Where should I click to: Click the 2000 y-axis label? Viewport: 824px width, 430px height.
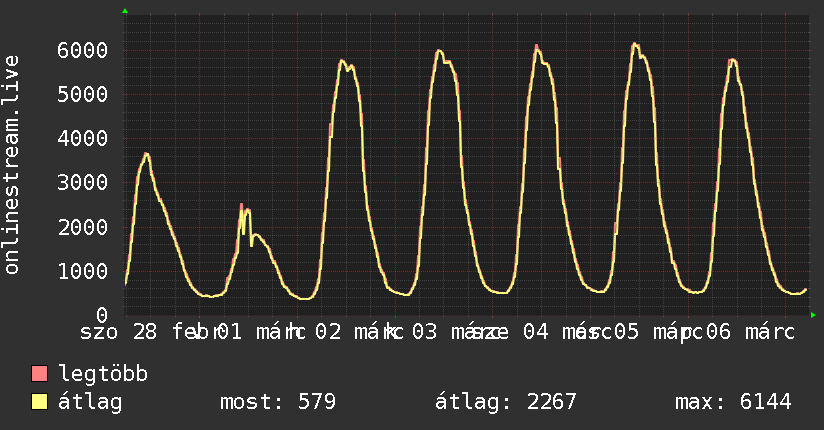83,227
